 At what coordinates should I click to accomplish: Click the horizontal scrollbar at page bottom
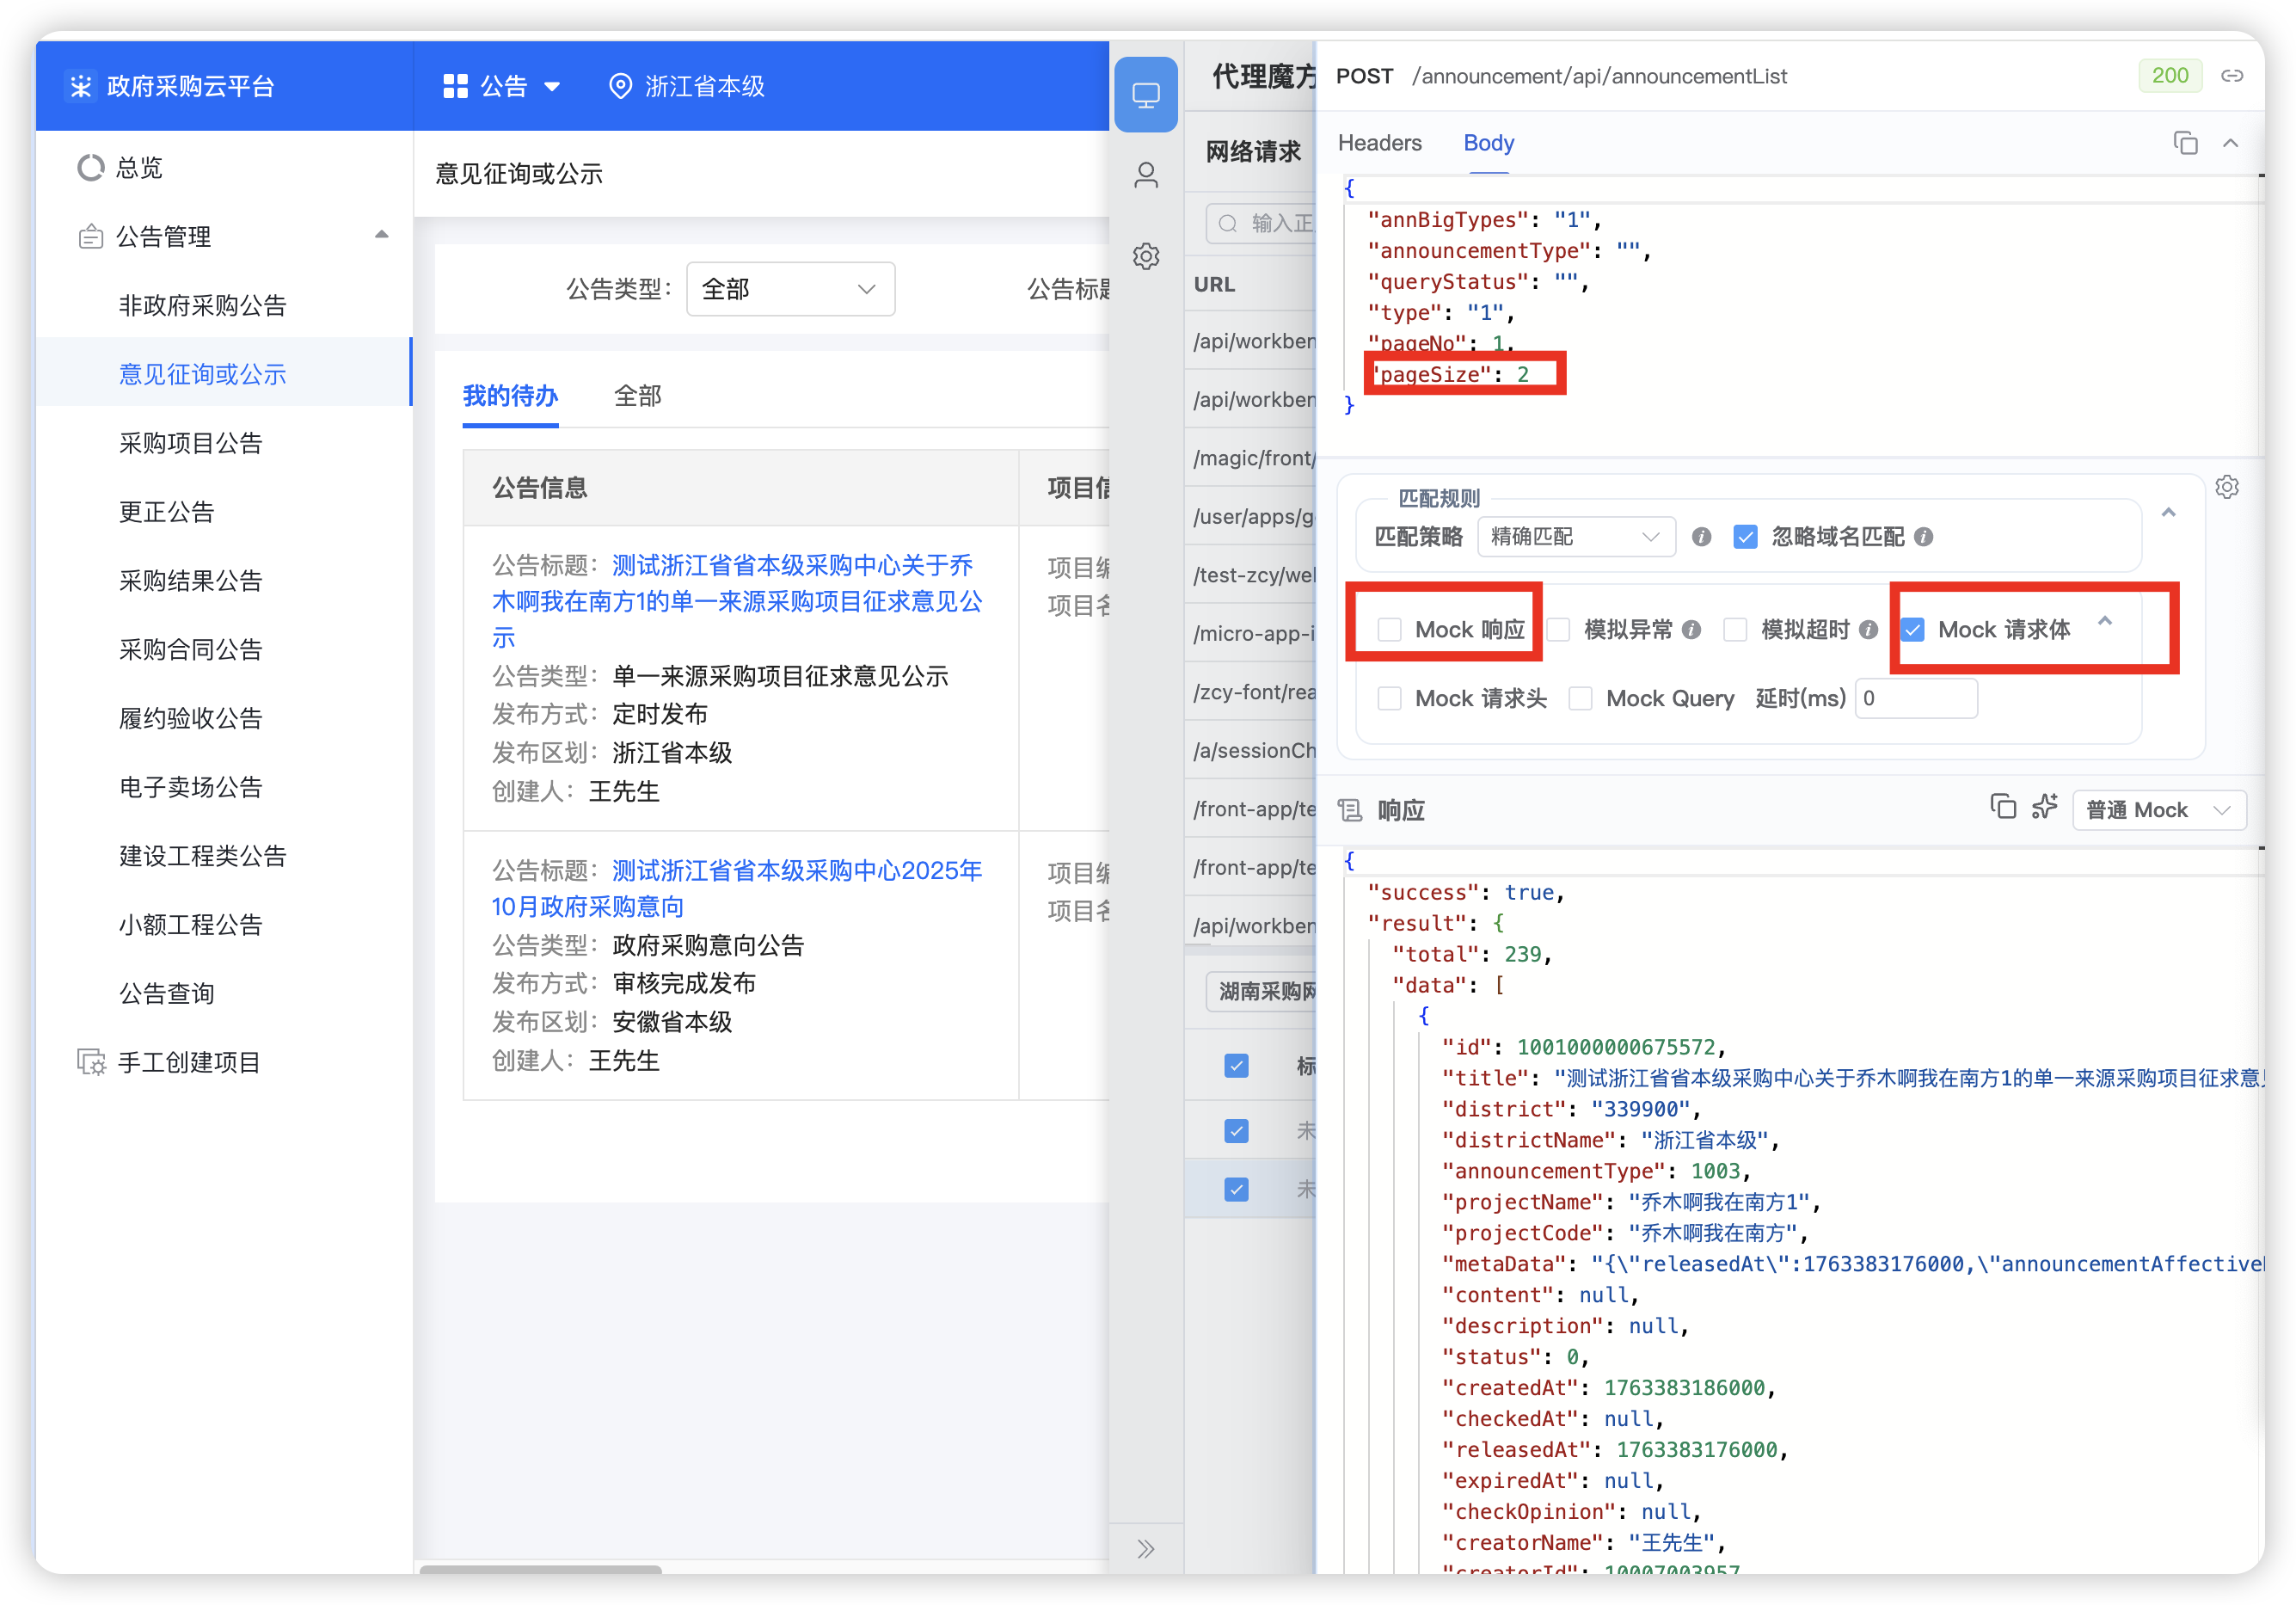(x=540, y=1569)
